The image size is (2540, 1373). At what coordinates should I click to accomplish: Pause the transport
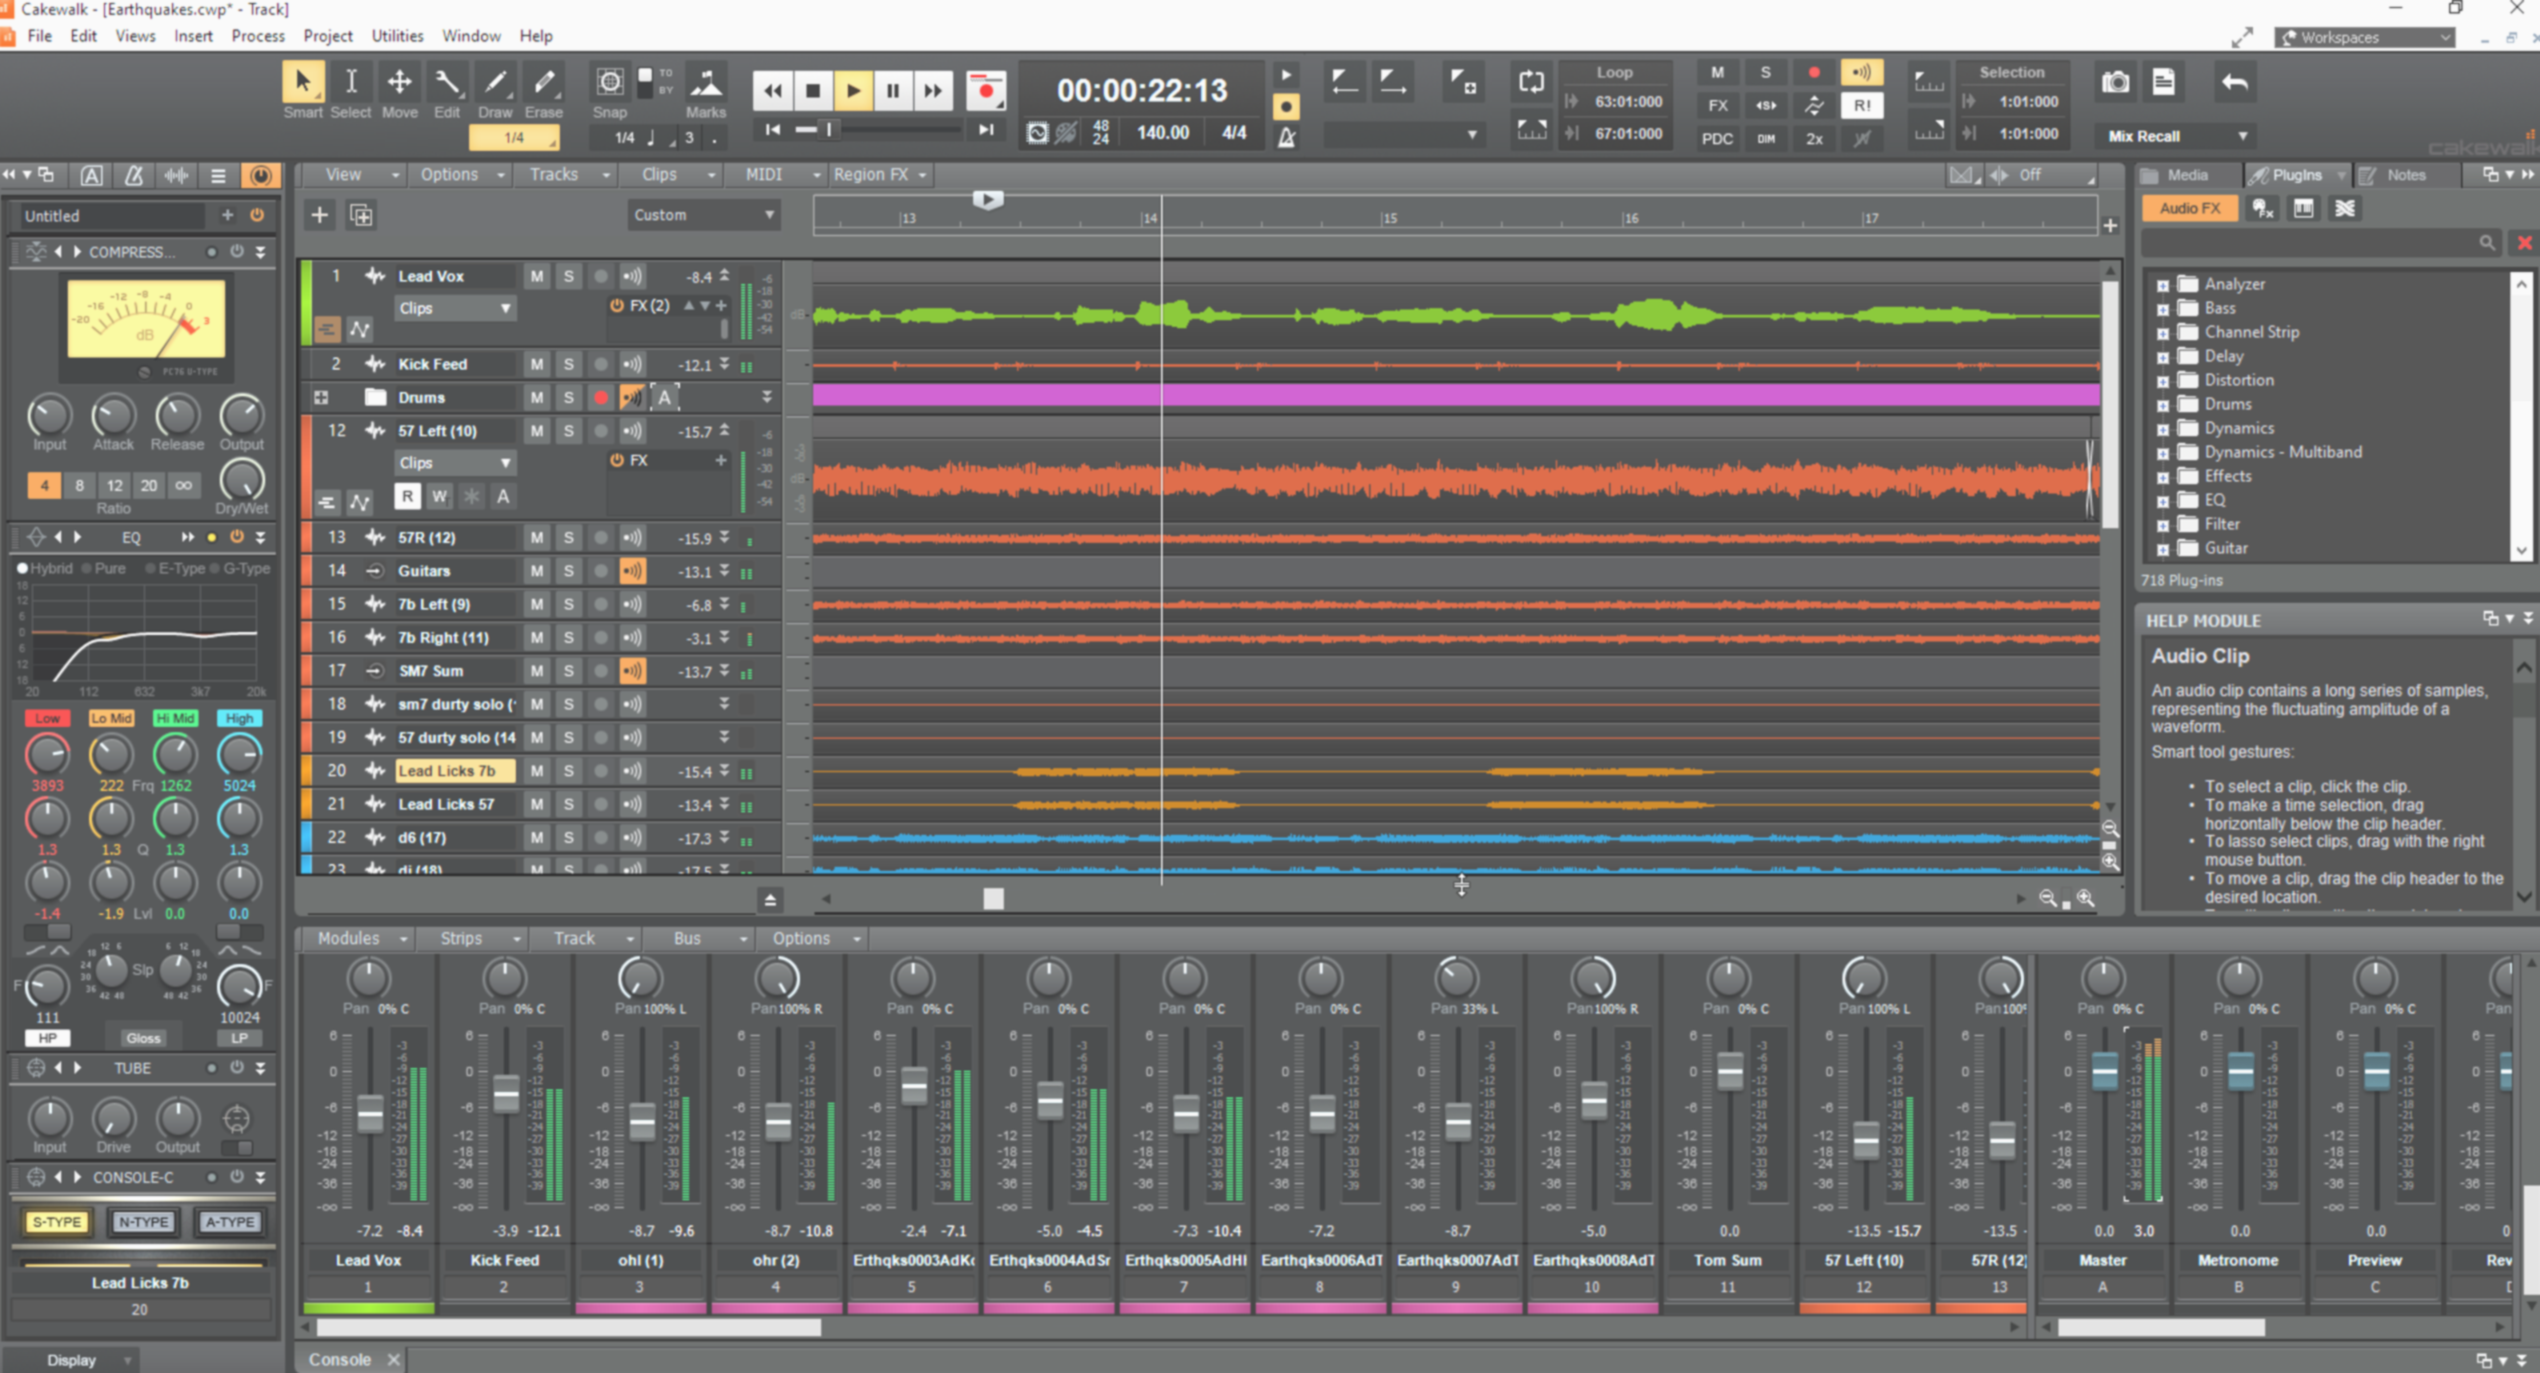(x=893, y=91)
